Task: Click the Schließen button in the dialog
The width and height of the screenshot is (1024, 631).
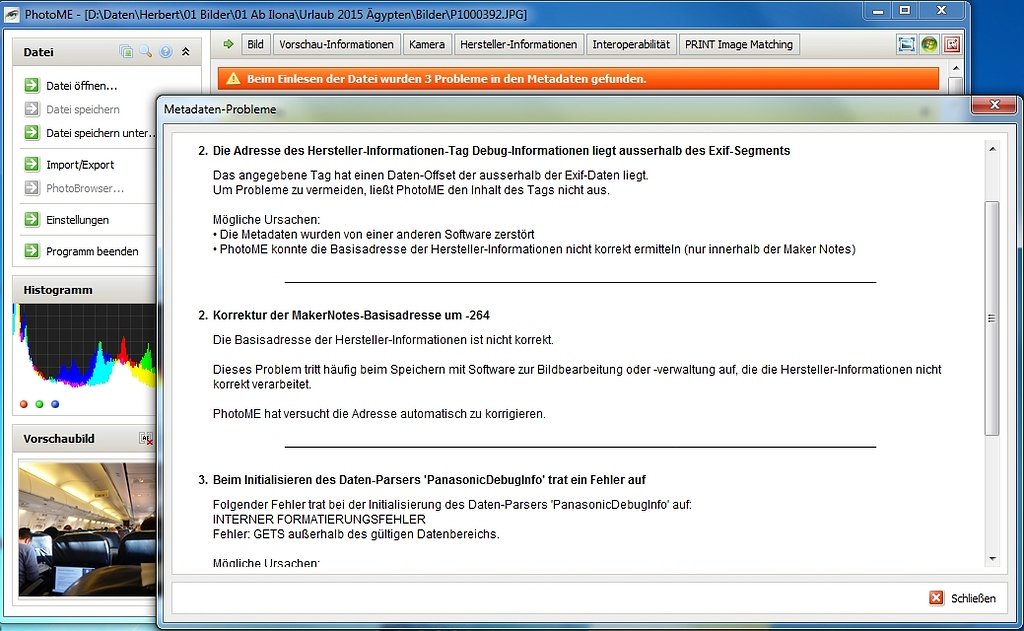Action: tap(963, 598)
